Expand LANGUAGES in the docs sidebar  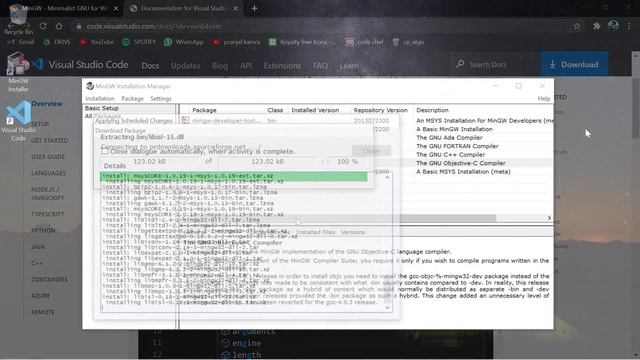(x=48, y=173)
